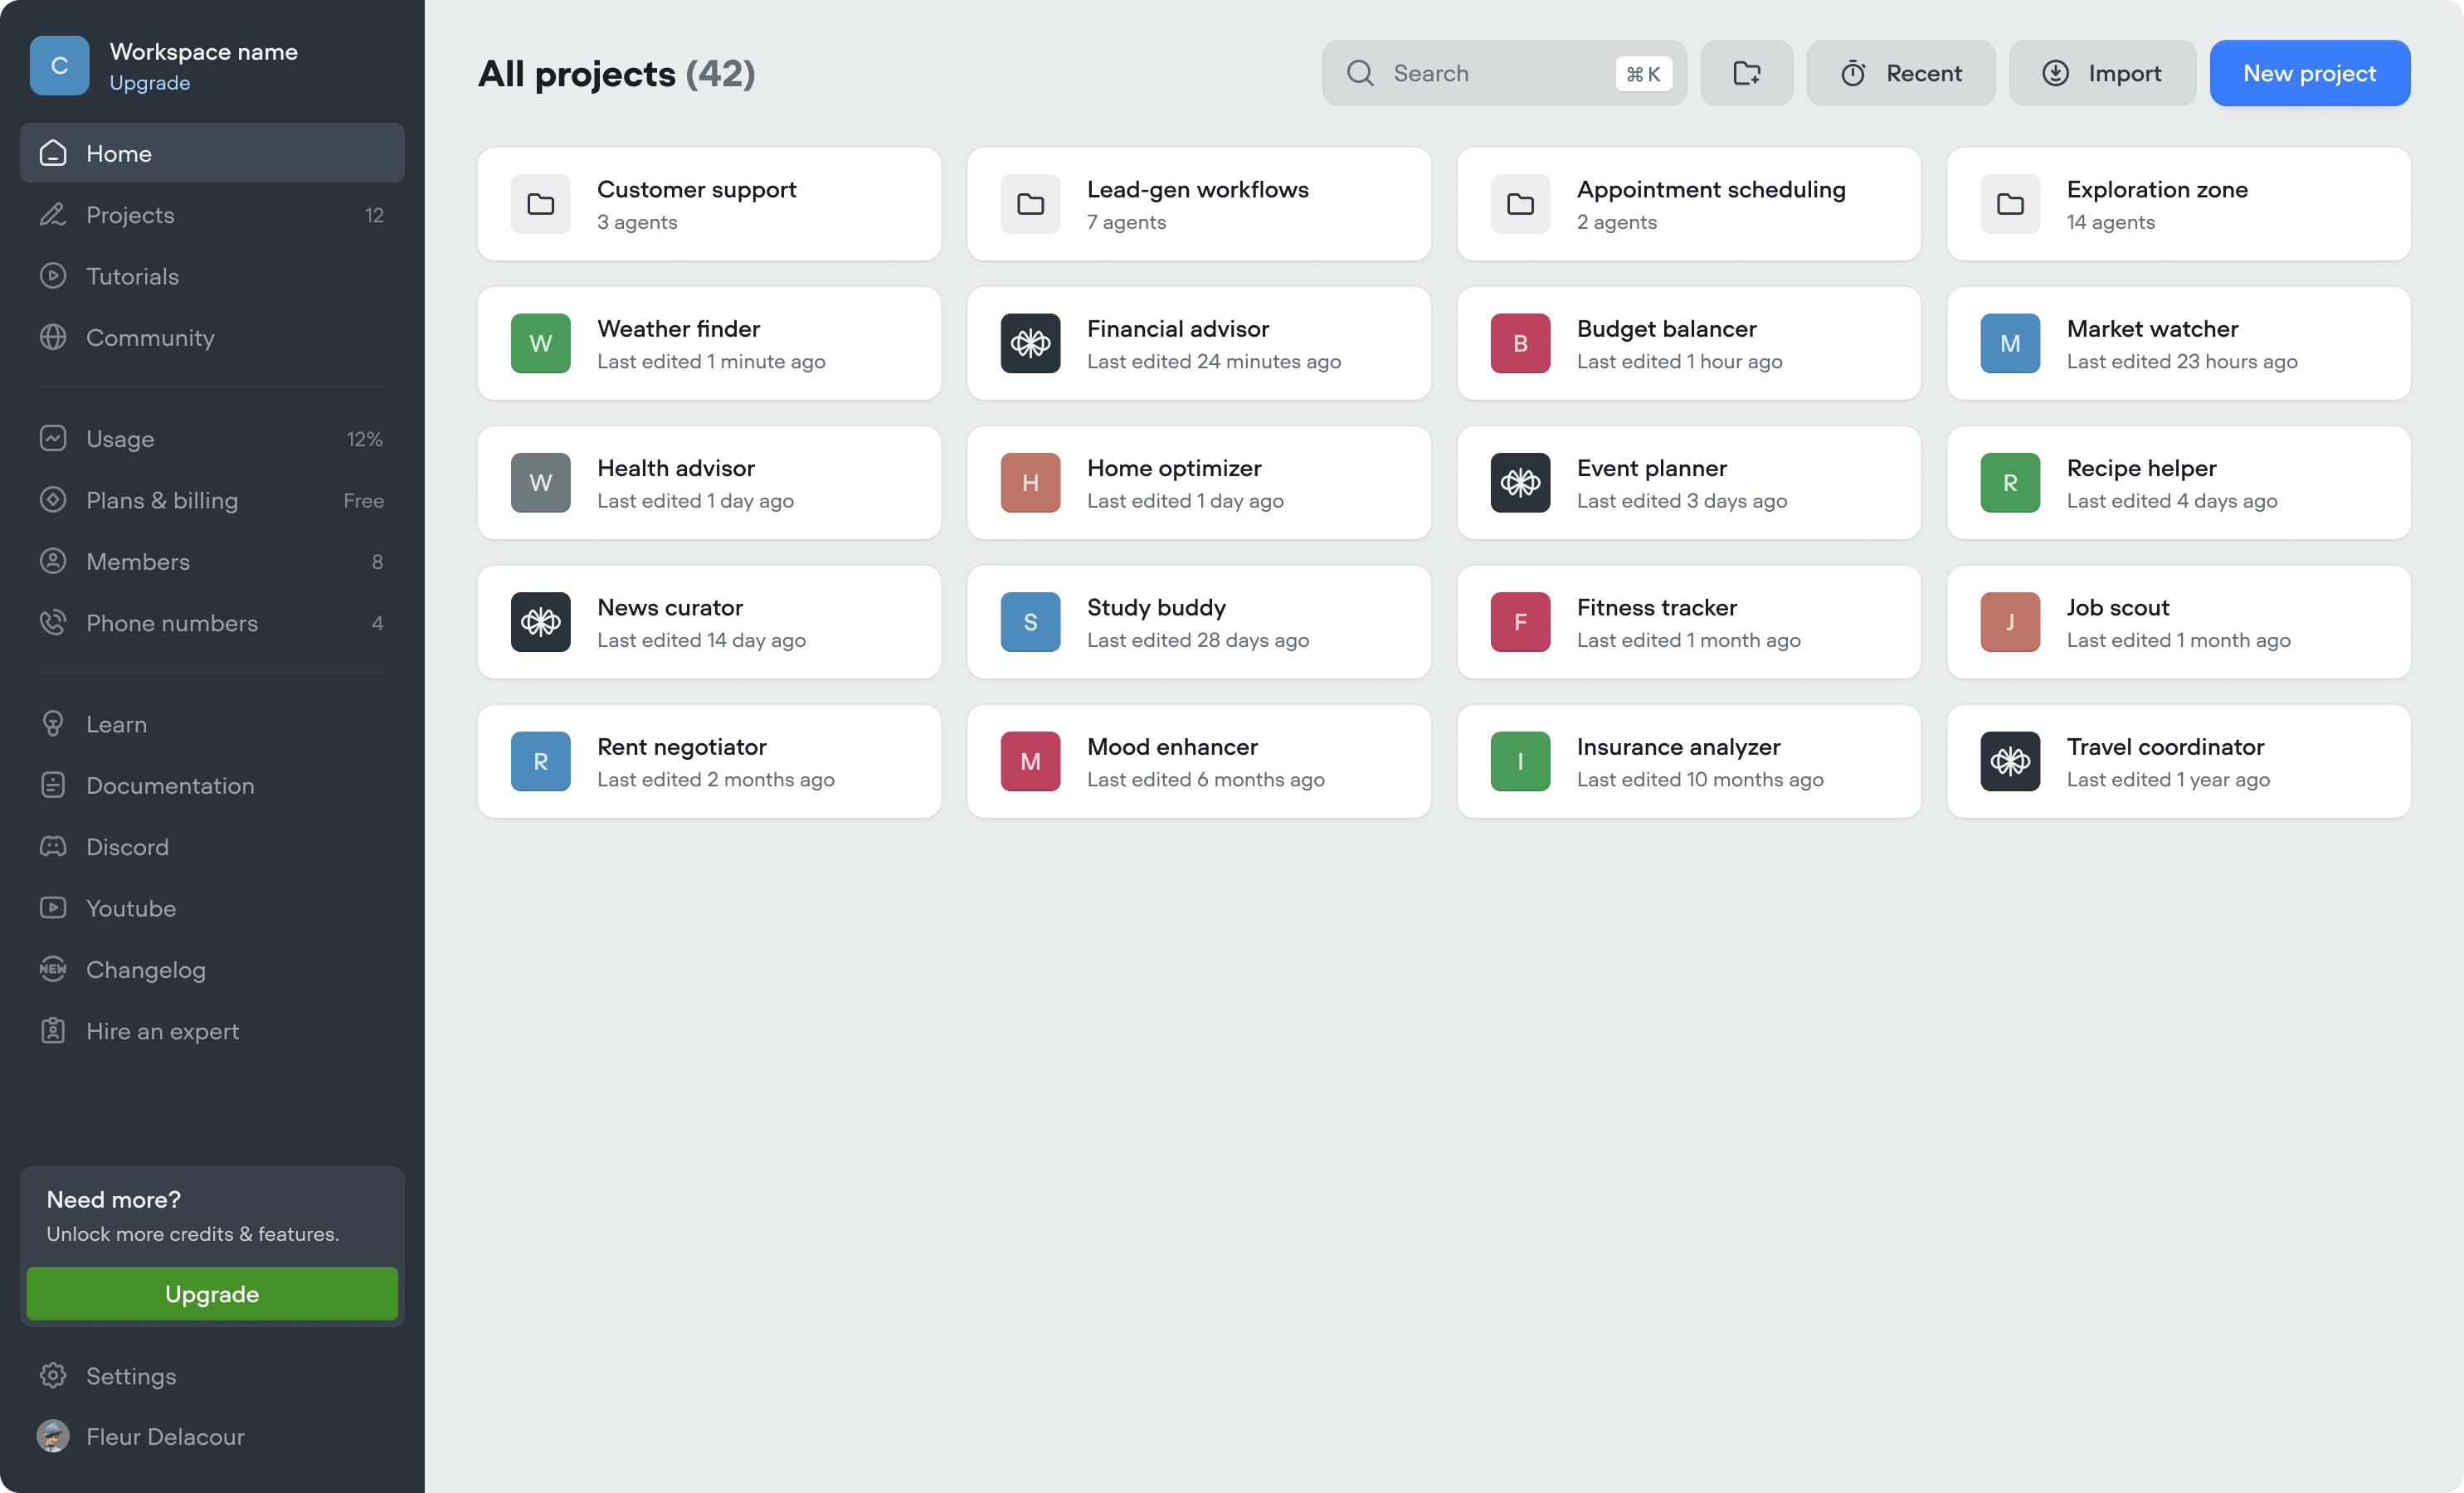
Task: Open the Projects section showing 12 items
Action: pos(132,214)
